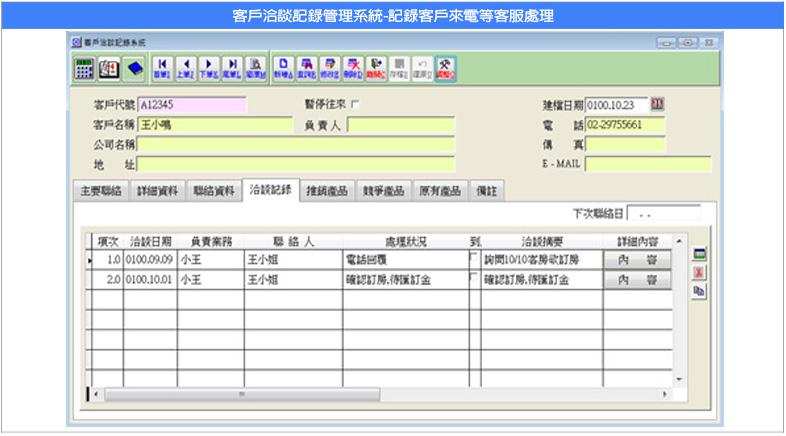
Task: Click 內容 button in second row
Action: click(x=636, y=280)
